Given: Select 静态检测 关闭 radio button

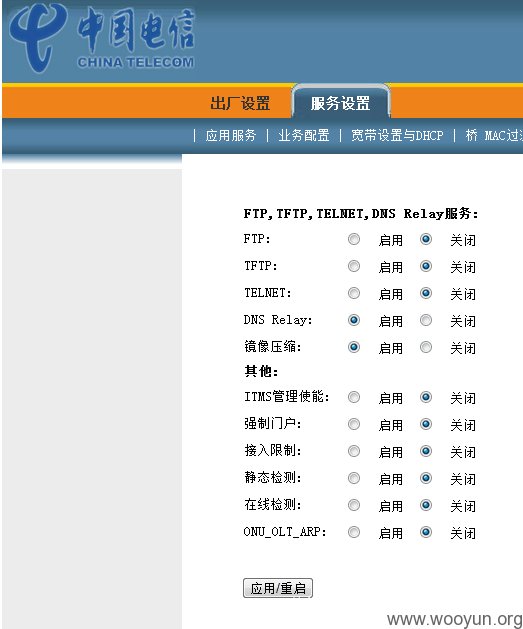Looking at the screenshot, I should point(426,478).
